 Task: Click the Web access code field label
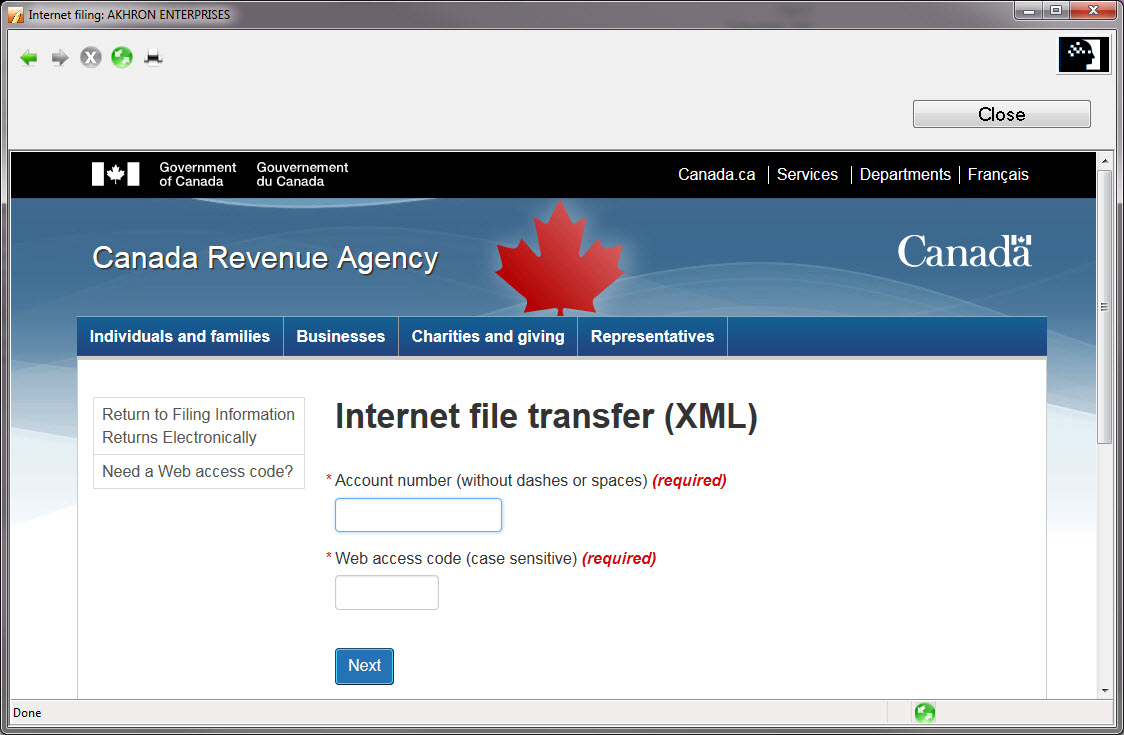[x=456, y=559]
